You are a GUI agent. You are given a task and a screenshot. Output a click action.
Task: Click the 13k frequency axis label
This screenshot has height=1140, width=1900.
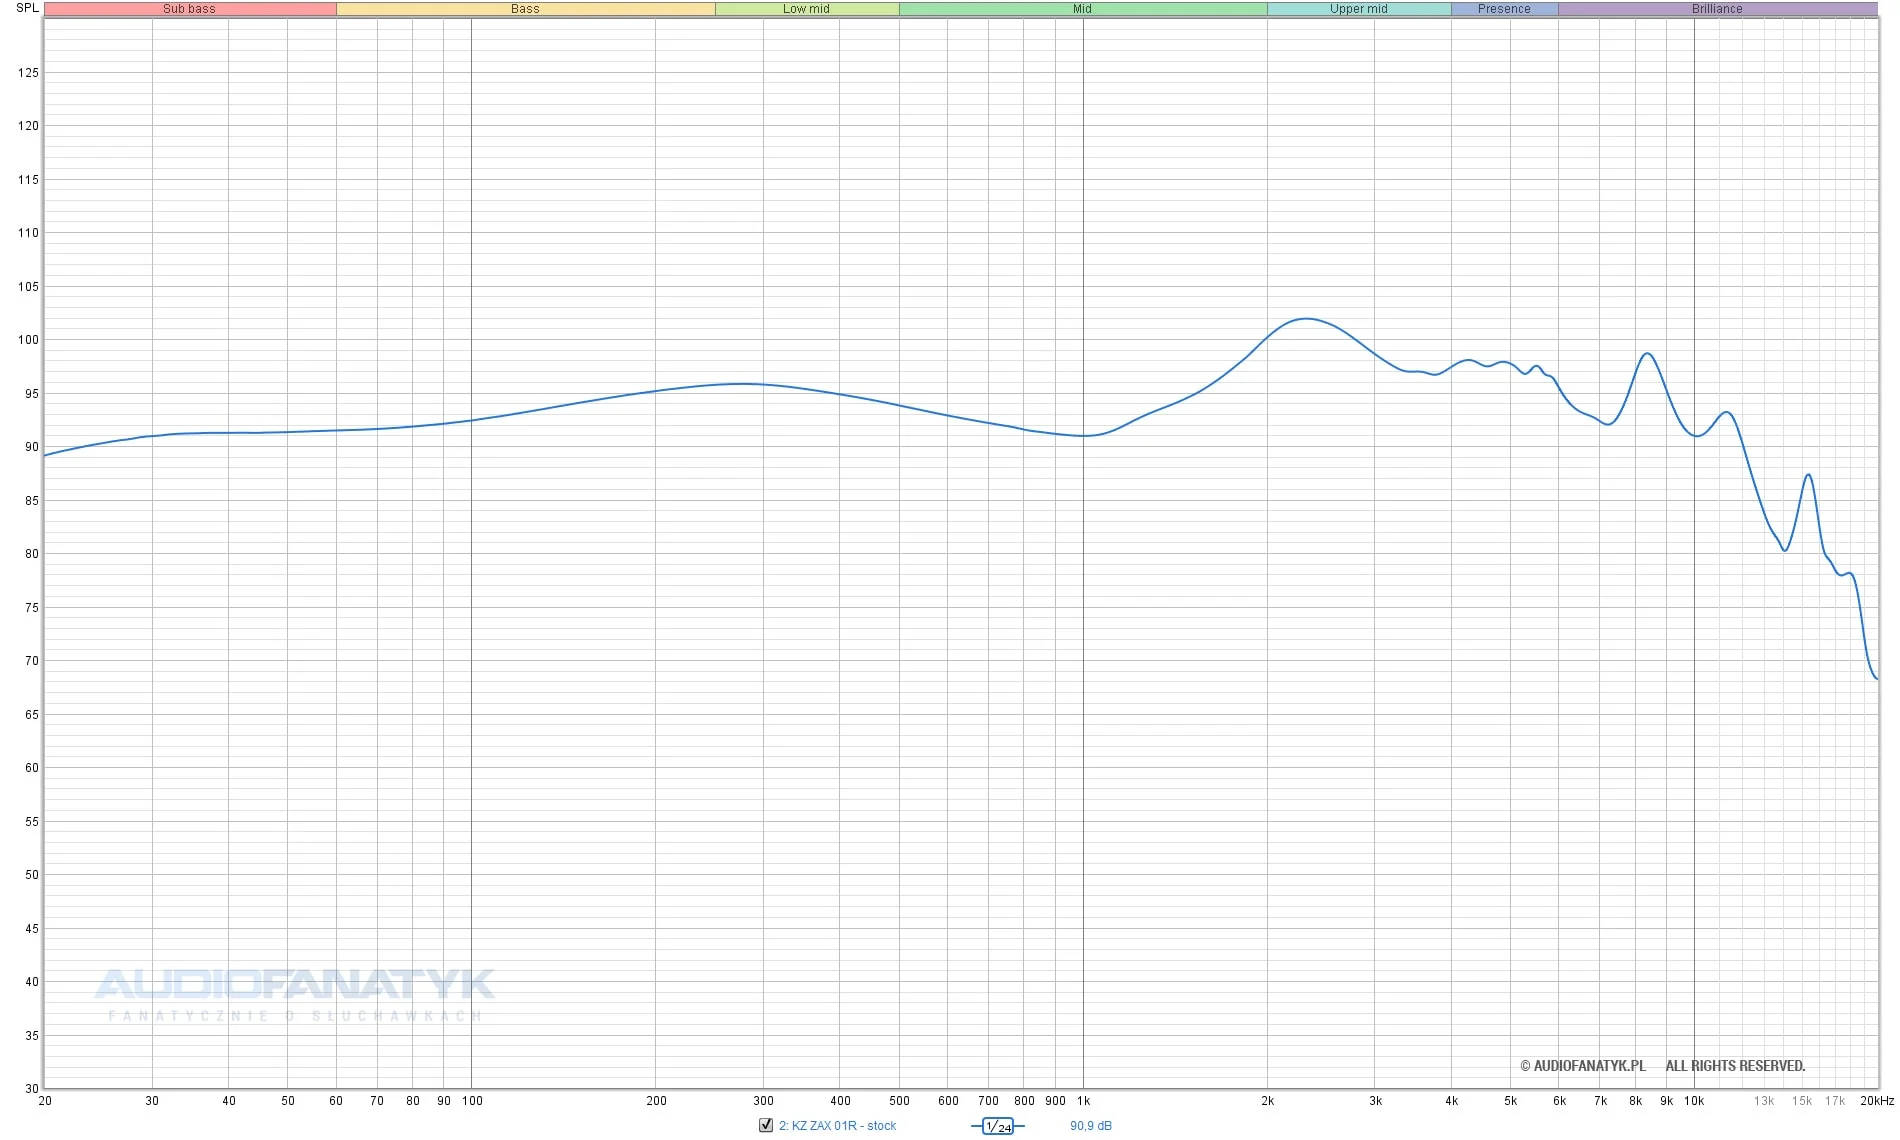(x=1764, y=1101)
